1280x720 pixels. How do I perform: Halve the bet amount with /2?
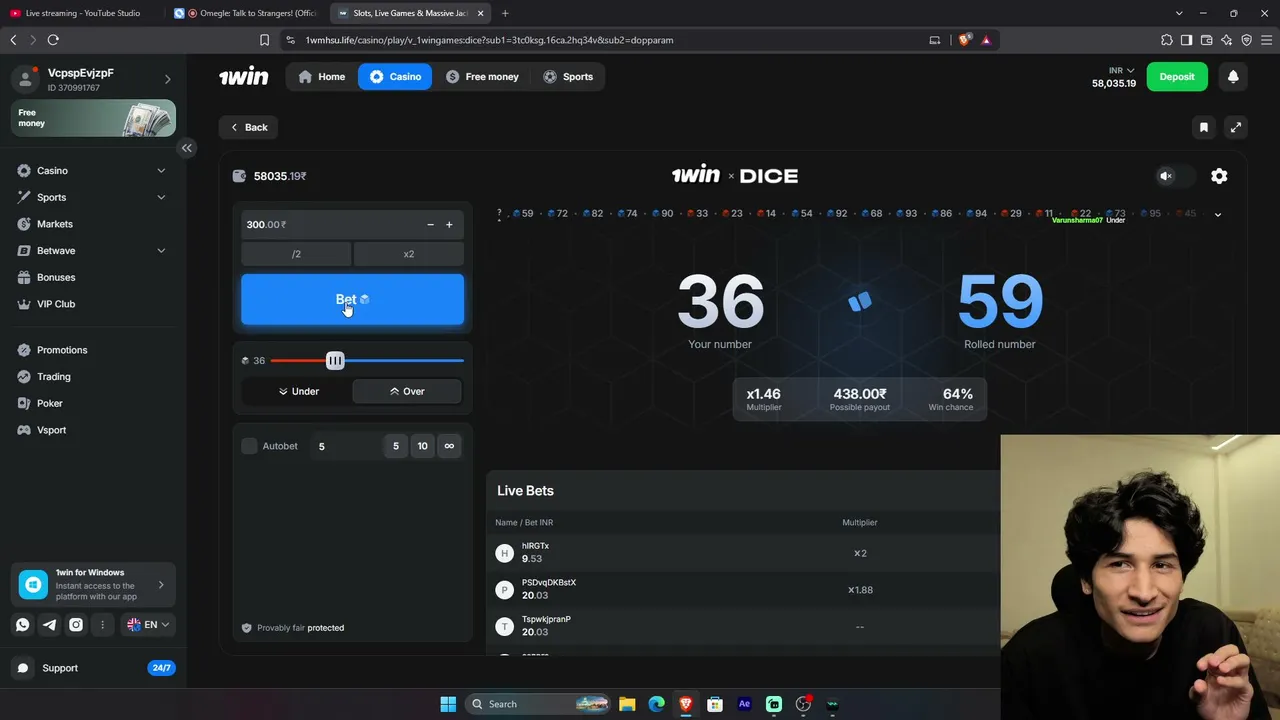(296, 254)
